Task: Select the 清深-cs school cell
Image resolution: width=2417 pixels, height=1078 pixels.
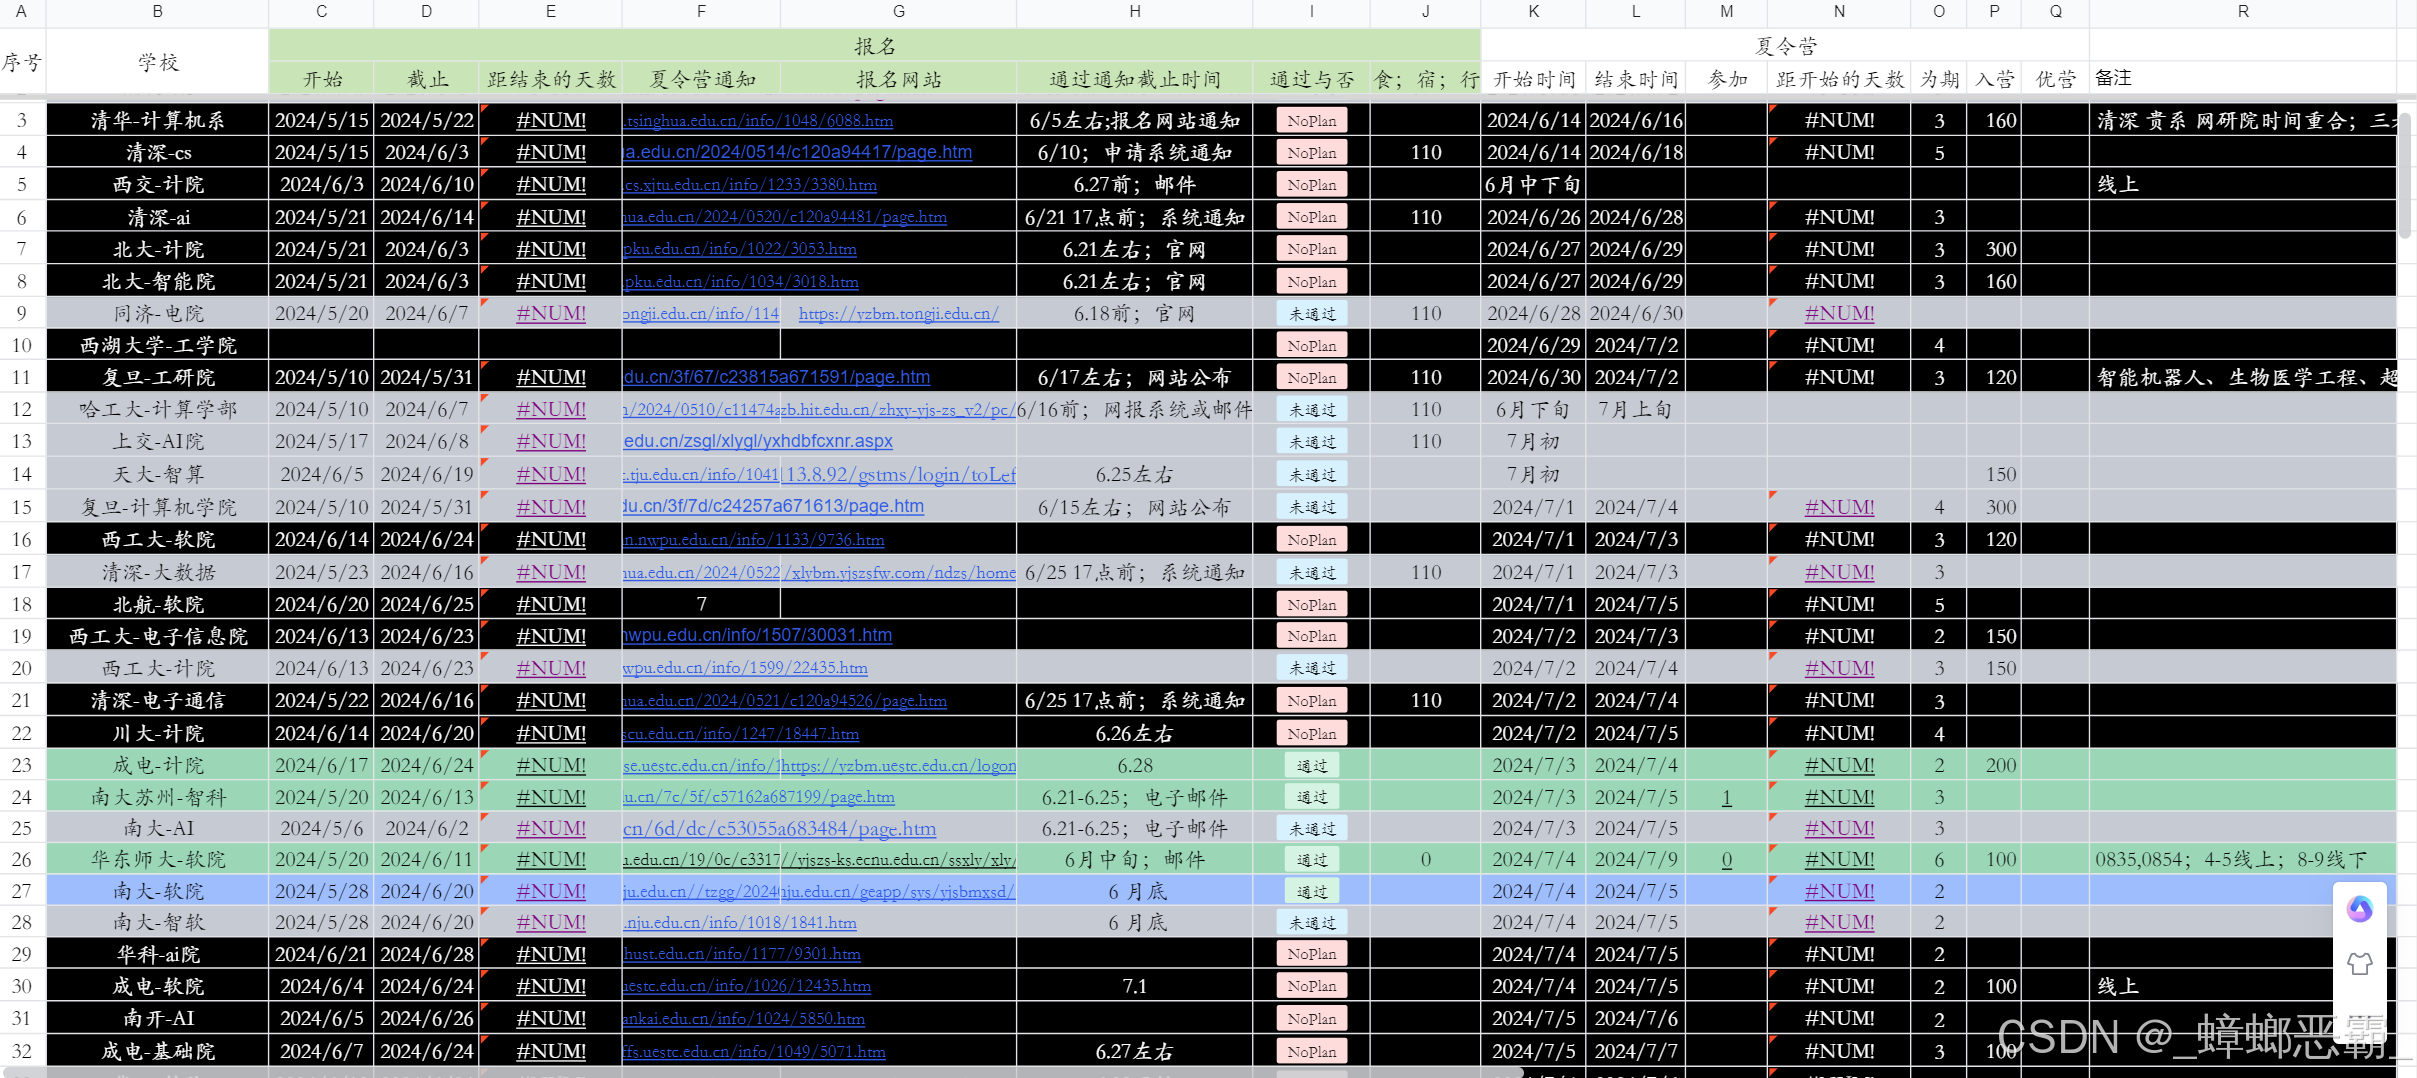Action: [157, 153]
